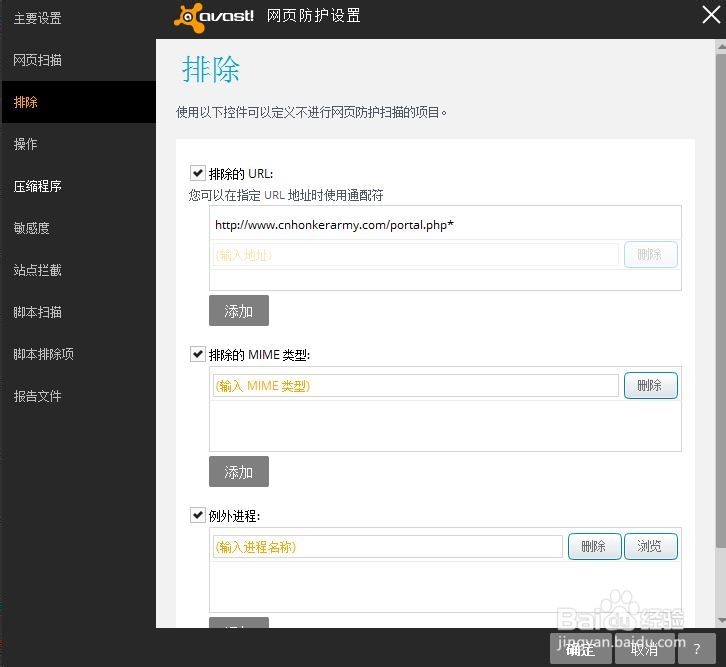This screenshot has width=726, height=667.
Task: Open help with the ? button
Action: pyautogui.click(x=697, y=649)
